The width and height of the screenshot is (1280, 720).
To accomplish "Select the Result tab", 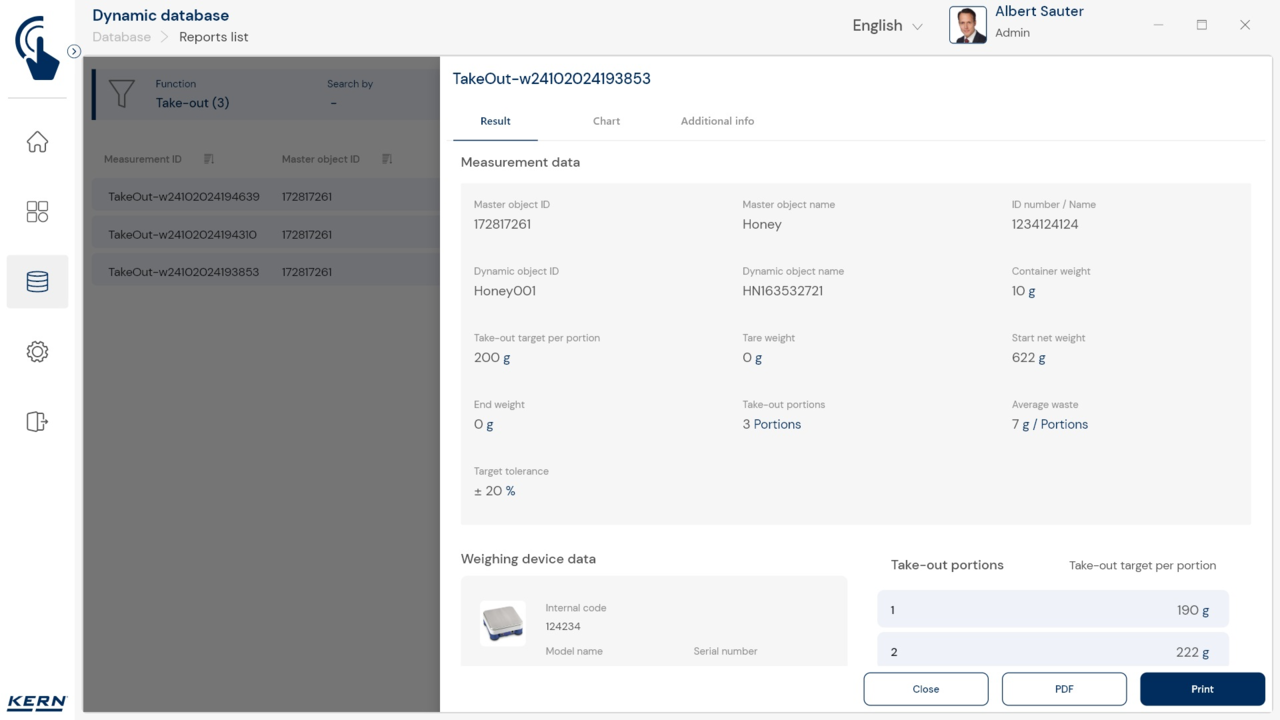I will tap(495, 121).
